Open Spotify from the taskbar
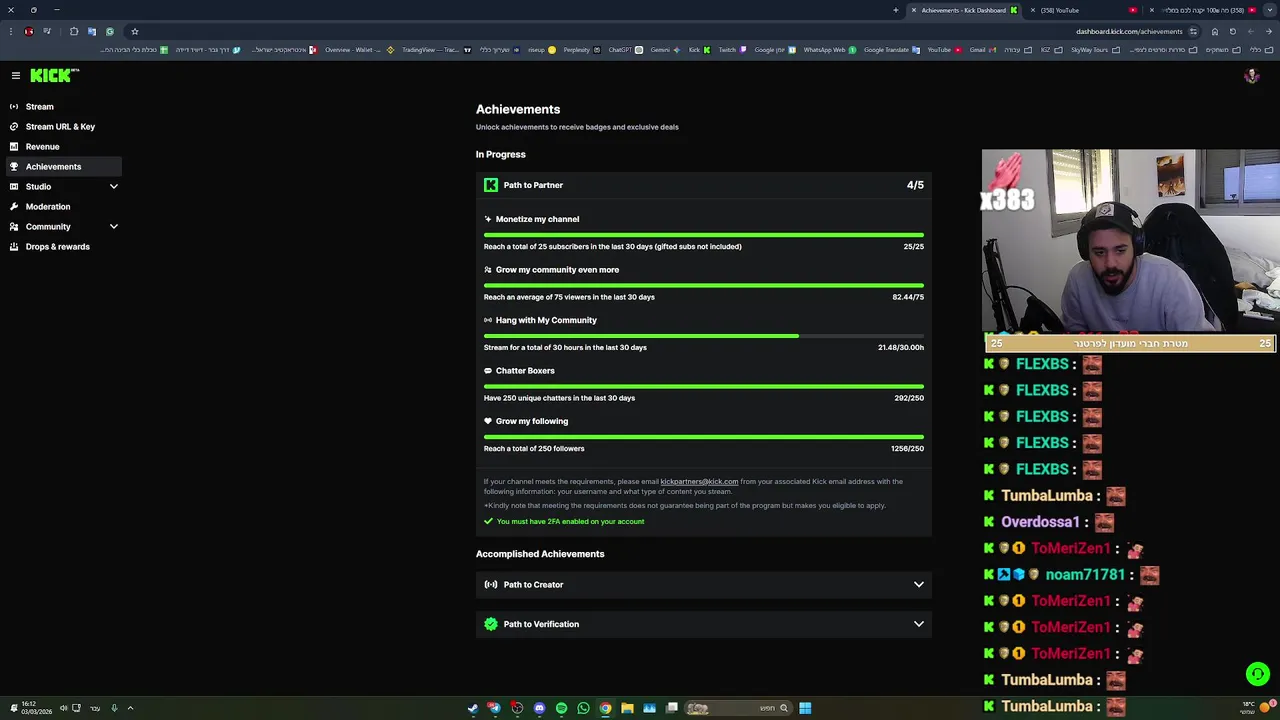The image size is (1280, 720). pos(561,708)
